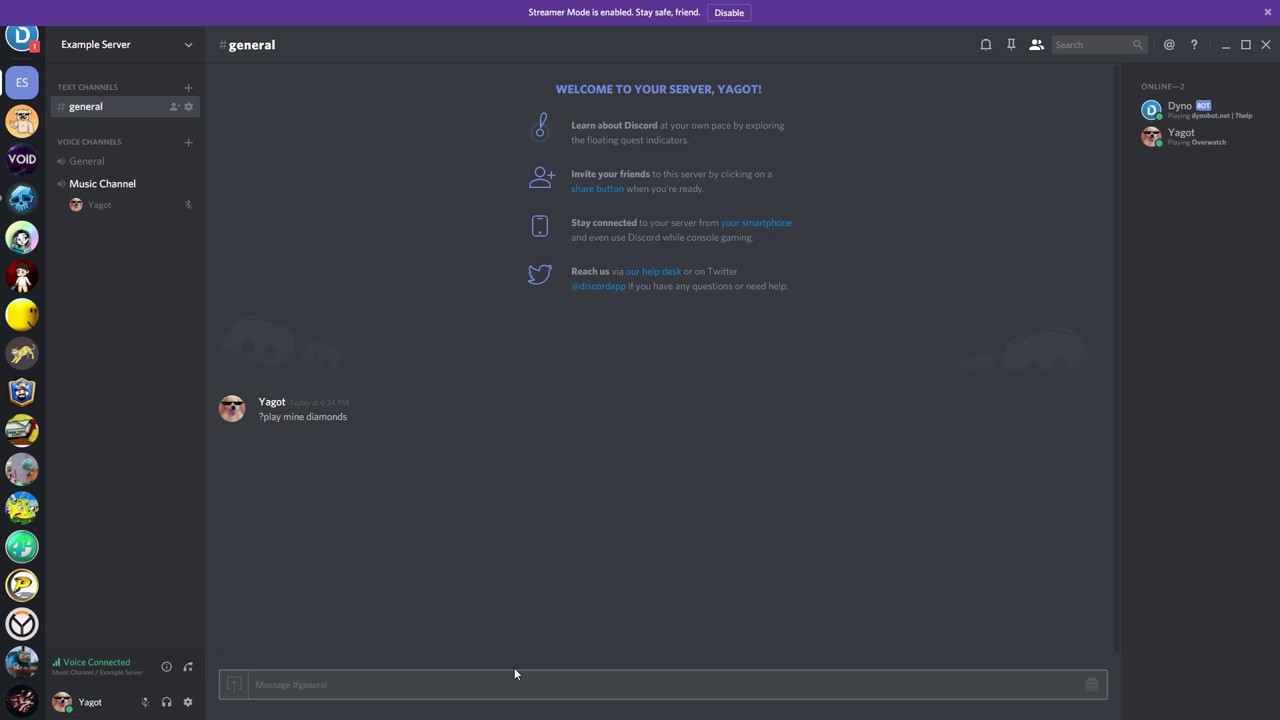This screenshot has height=720, width=1280.
Task: Open the VOID server icon
Action: pyautogui.click(x=22, y=160)
